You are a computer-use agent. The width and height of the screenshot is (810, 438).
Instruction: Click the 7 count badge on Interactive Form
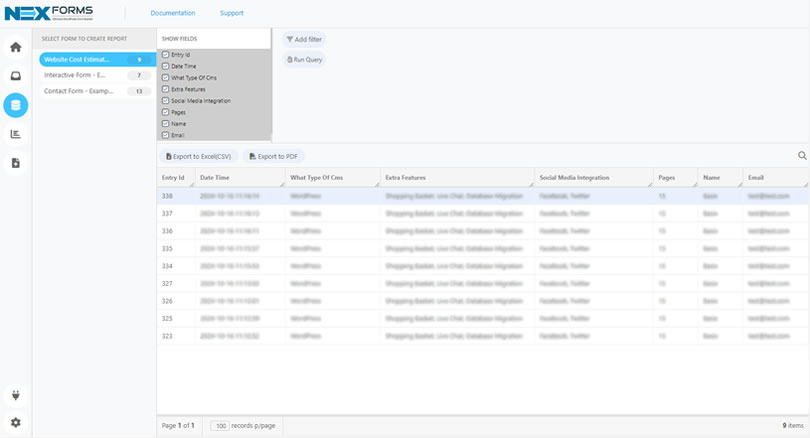pos(139,75)
